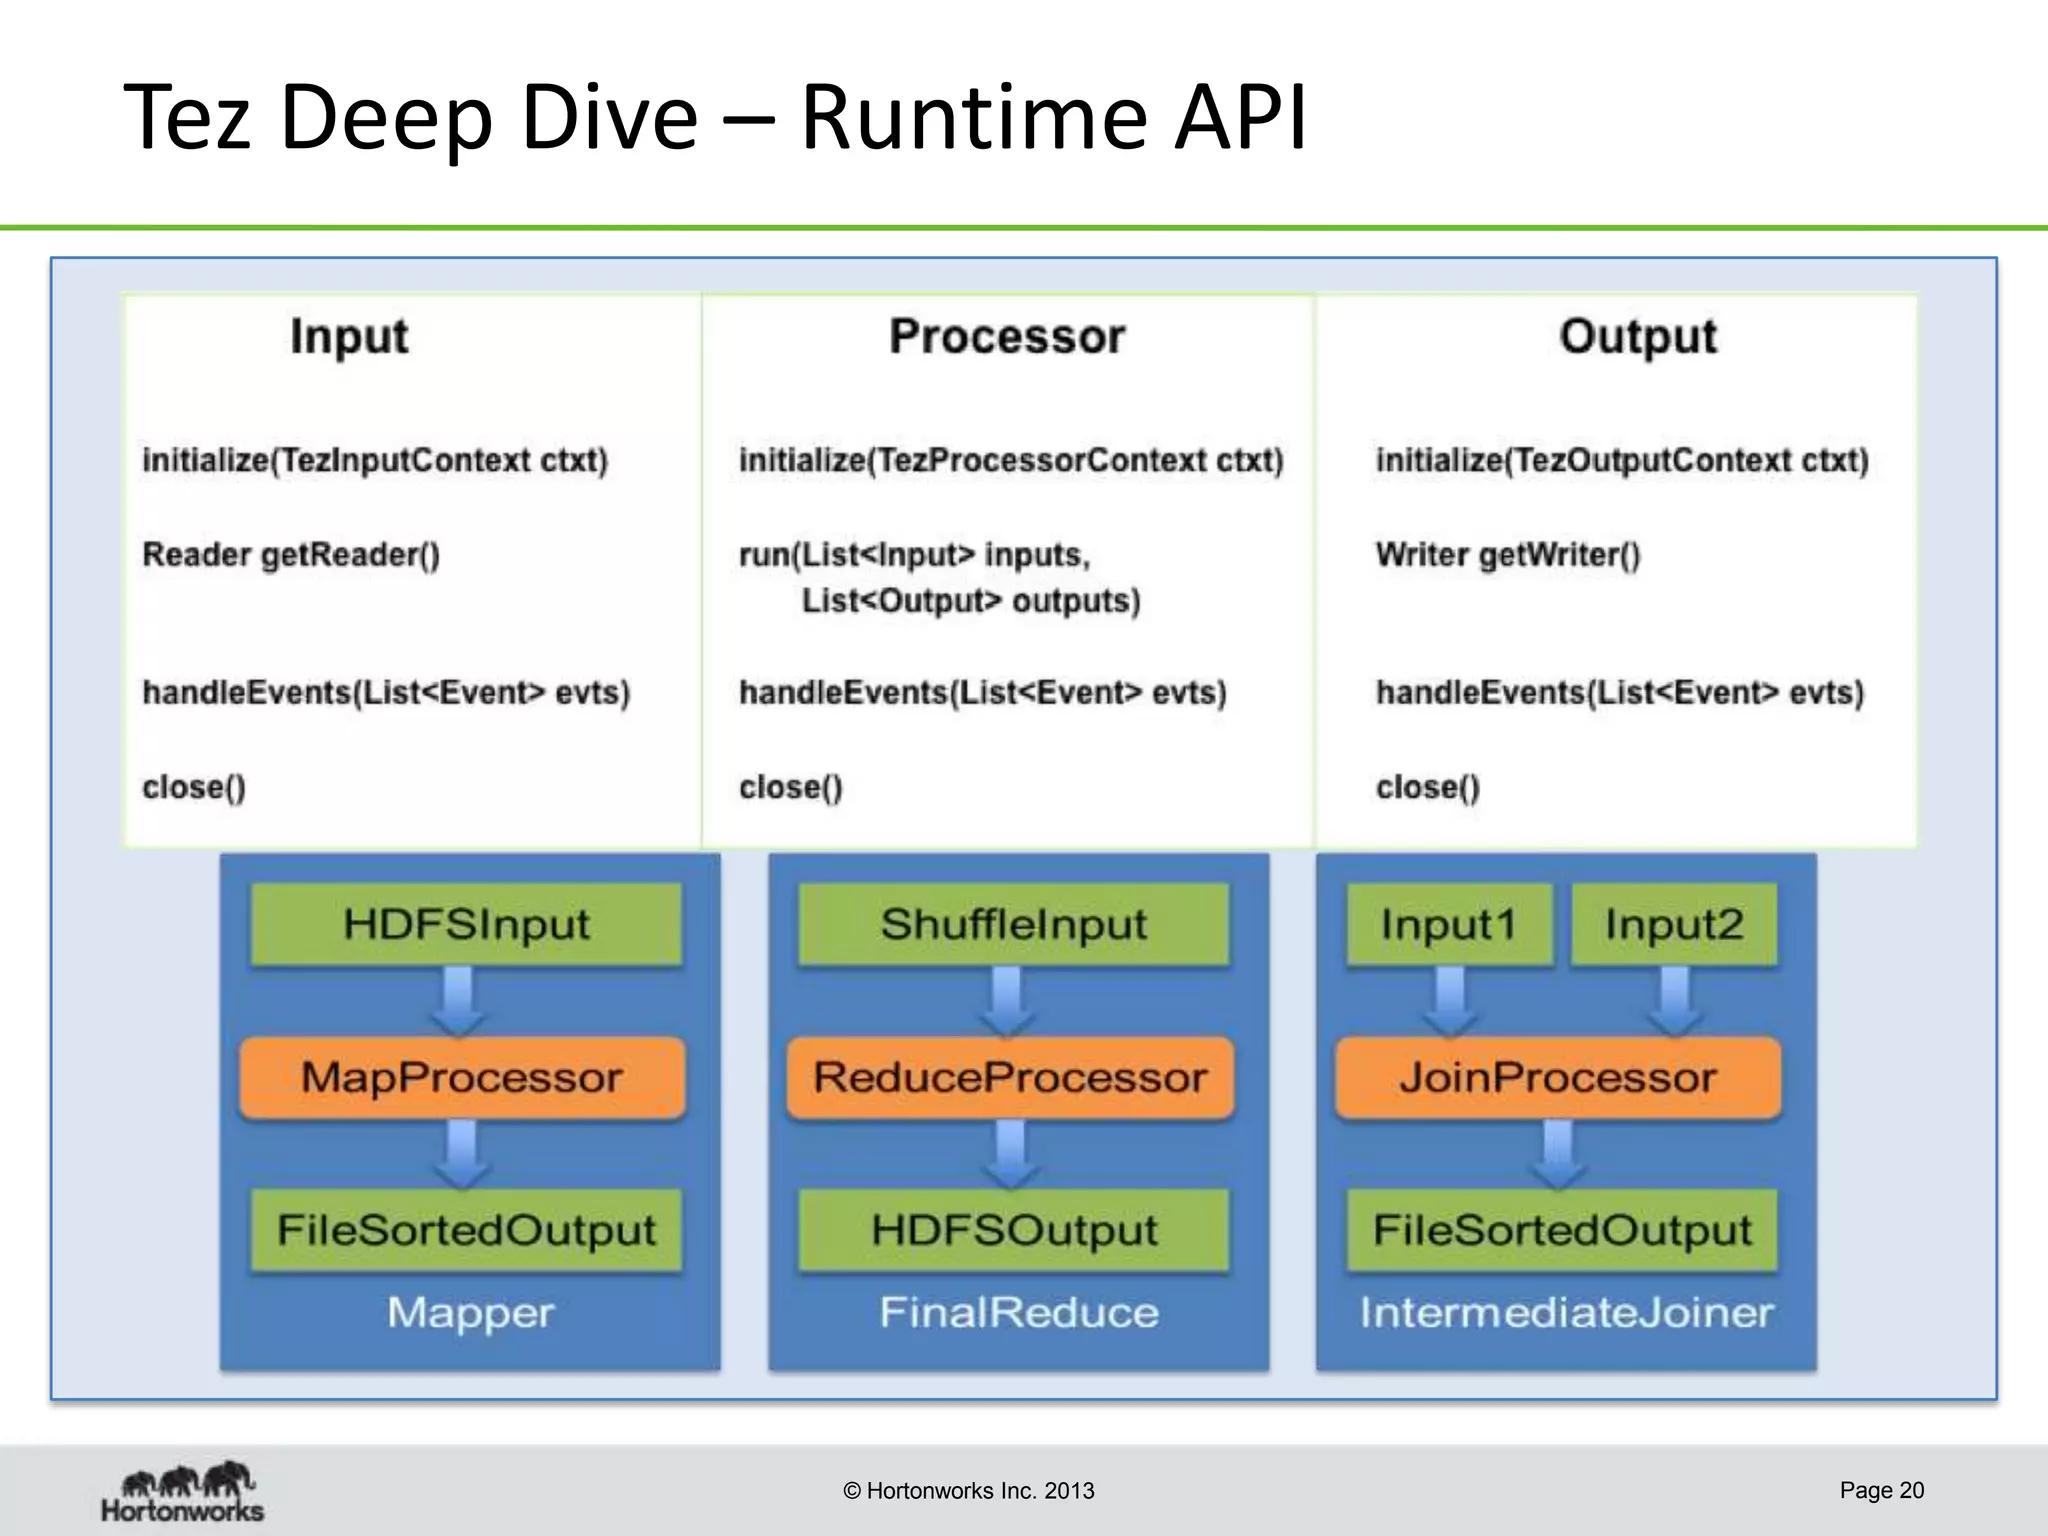Click arrow from ReduceProcessor to HDFSOutput
The image size is (2048, 1536).
tap(1010, 1154)
